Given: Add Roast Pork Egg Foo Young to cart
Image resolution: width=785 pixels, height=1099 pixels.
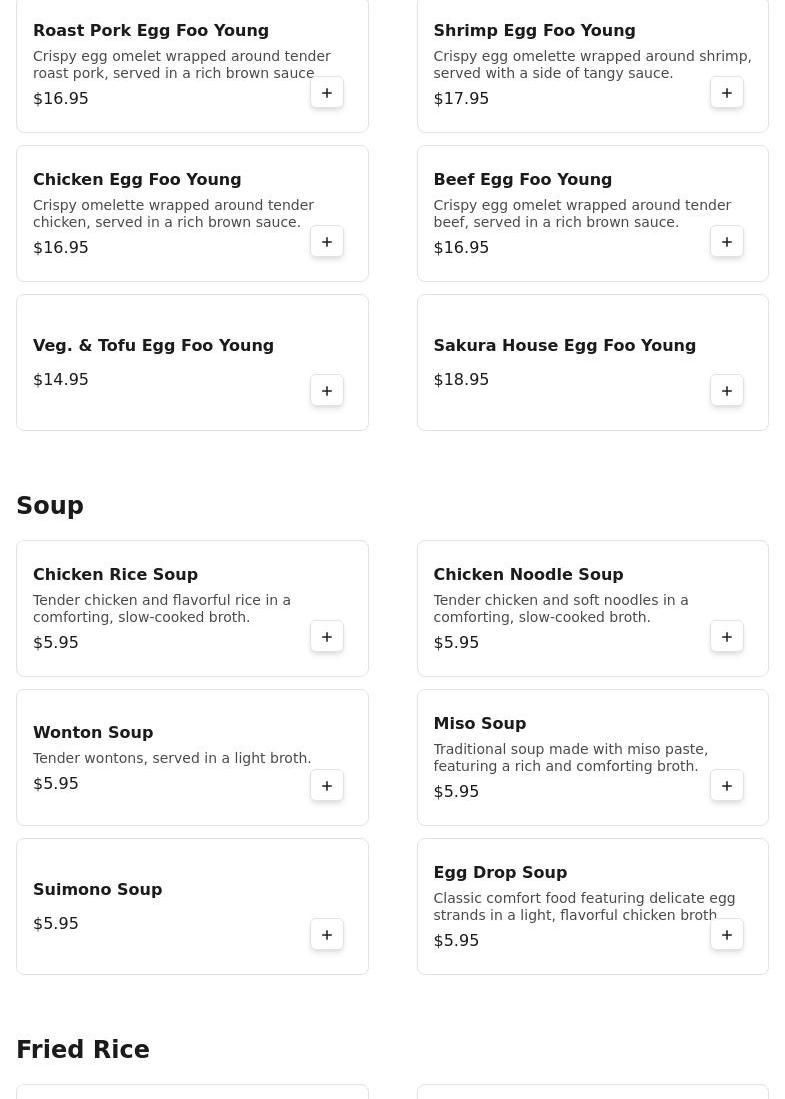Looking at the screenshot, I should [327, 93].
